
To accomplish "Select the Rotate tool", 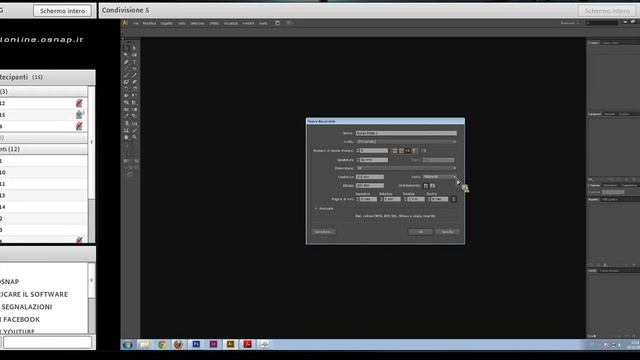I will tap(126, 89).
